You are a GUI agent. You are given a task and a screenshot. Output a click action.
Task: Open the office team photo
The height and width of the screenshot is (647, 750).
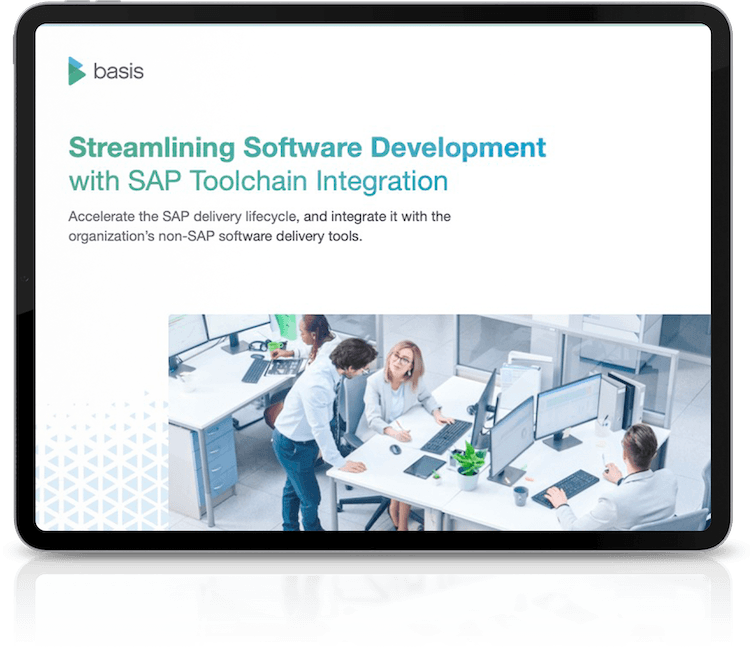click(x=439, y=422)
